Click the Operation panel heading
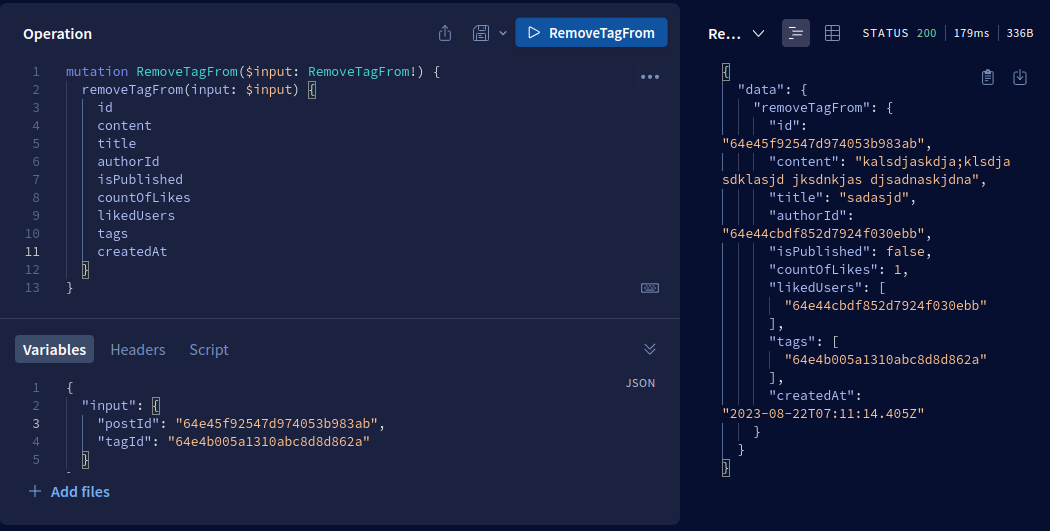 pos(58,34)
